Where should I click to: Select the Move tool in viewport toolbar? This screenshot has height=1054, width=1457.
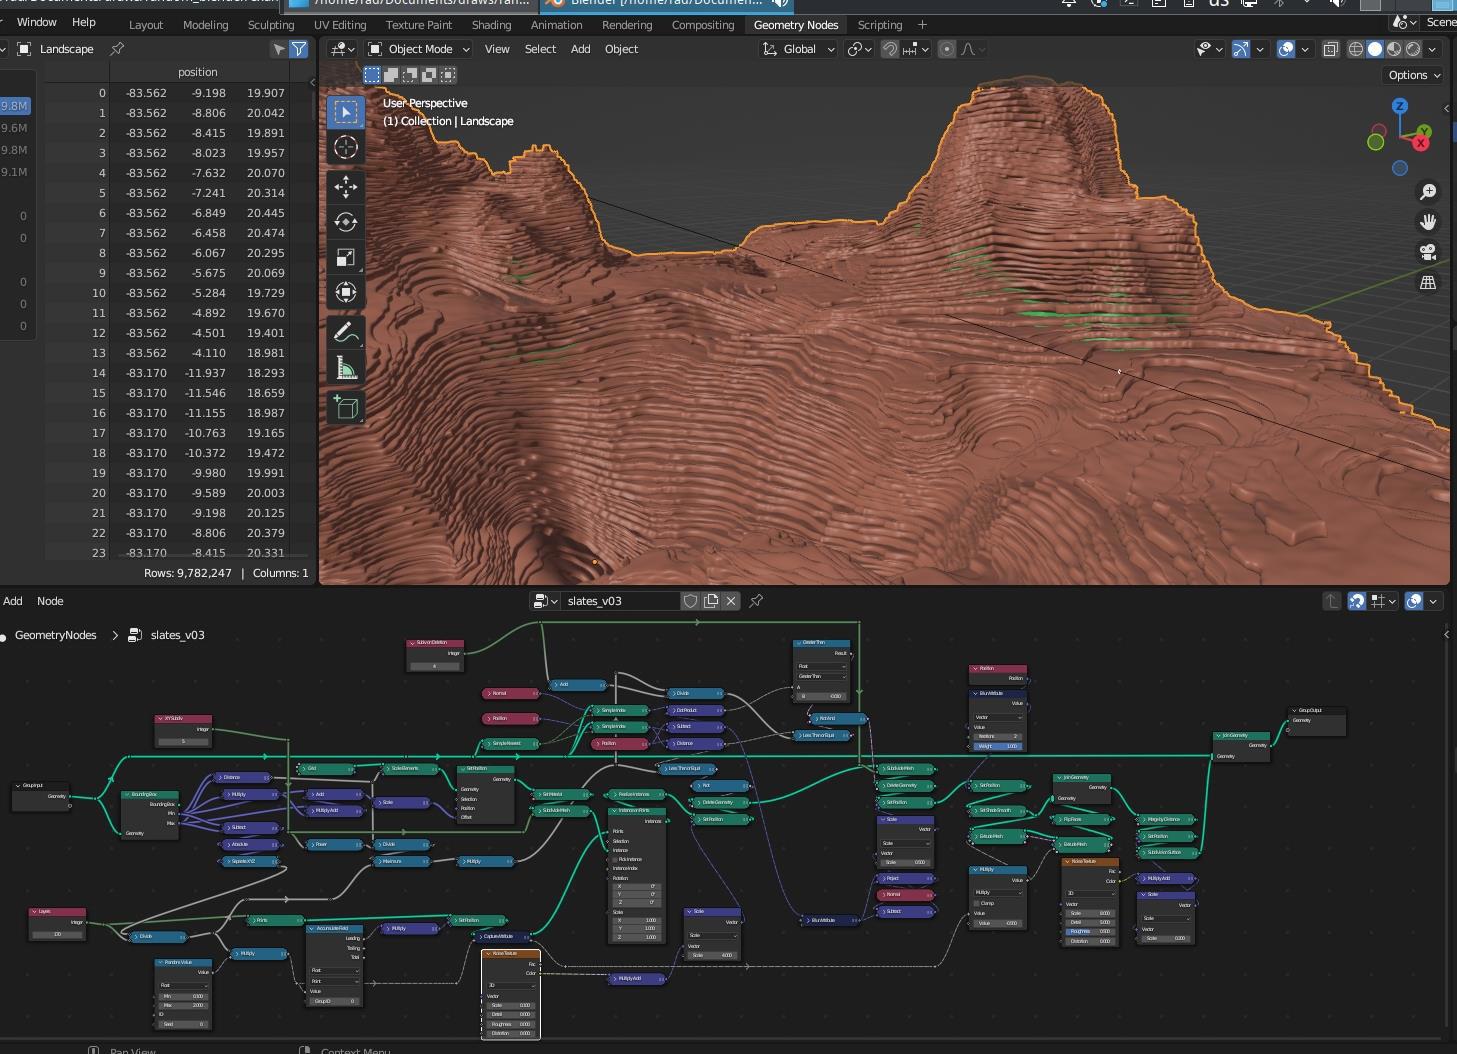(346, 186)
